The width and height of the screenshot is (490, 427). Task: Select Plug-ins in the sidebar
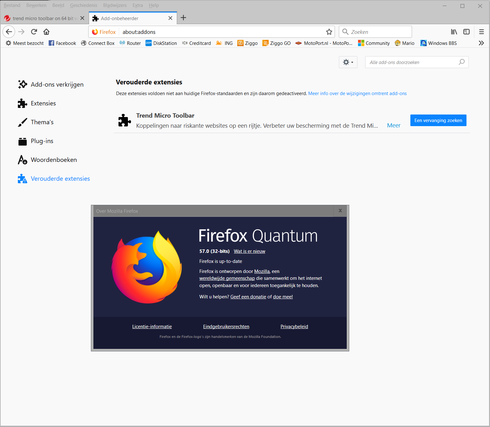point(36,141)
